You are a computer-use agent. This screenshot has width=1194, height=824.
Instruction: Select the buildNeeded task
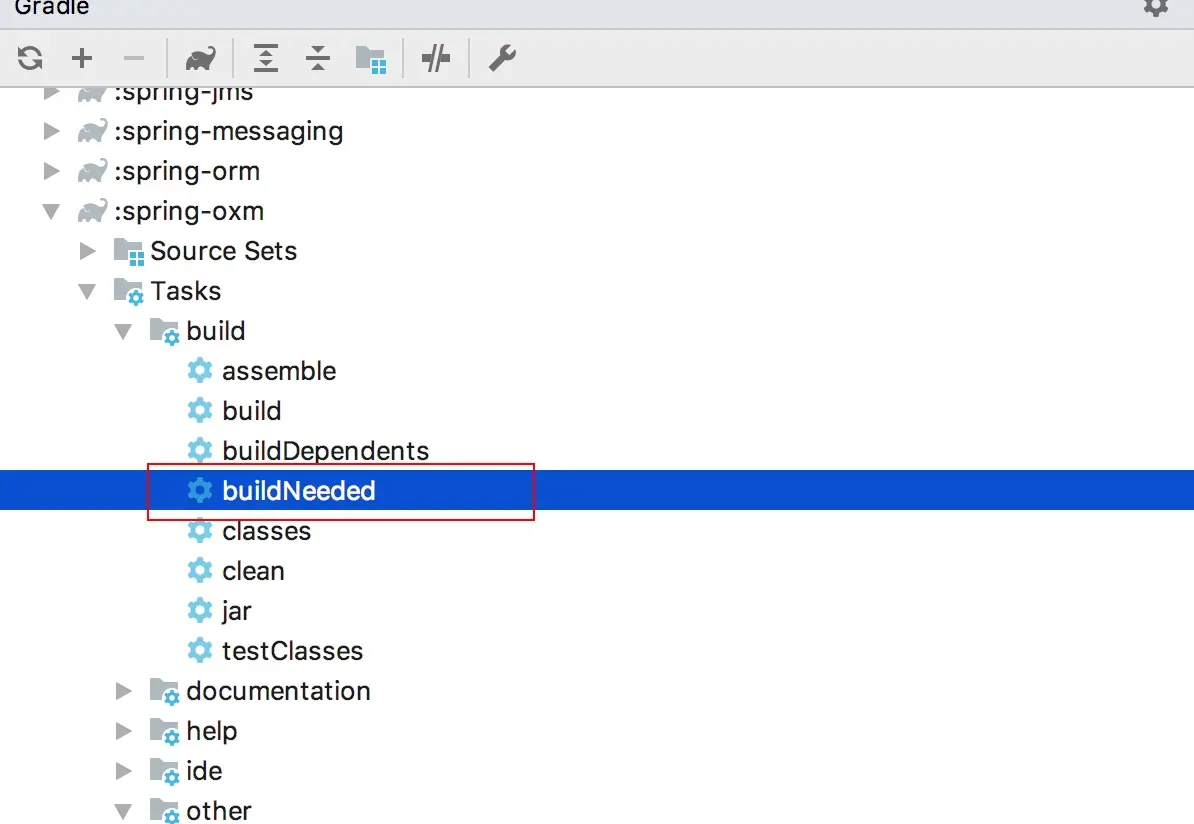[597, 490]
